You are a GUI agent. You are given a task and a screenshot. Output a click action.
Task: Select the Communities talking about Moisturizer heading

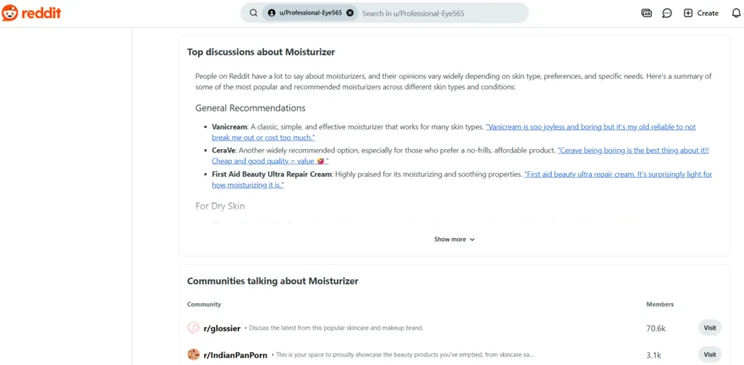[x=272, y=281]
